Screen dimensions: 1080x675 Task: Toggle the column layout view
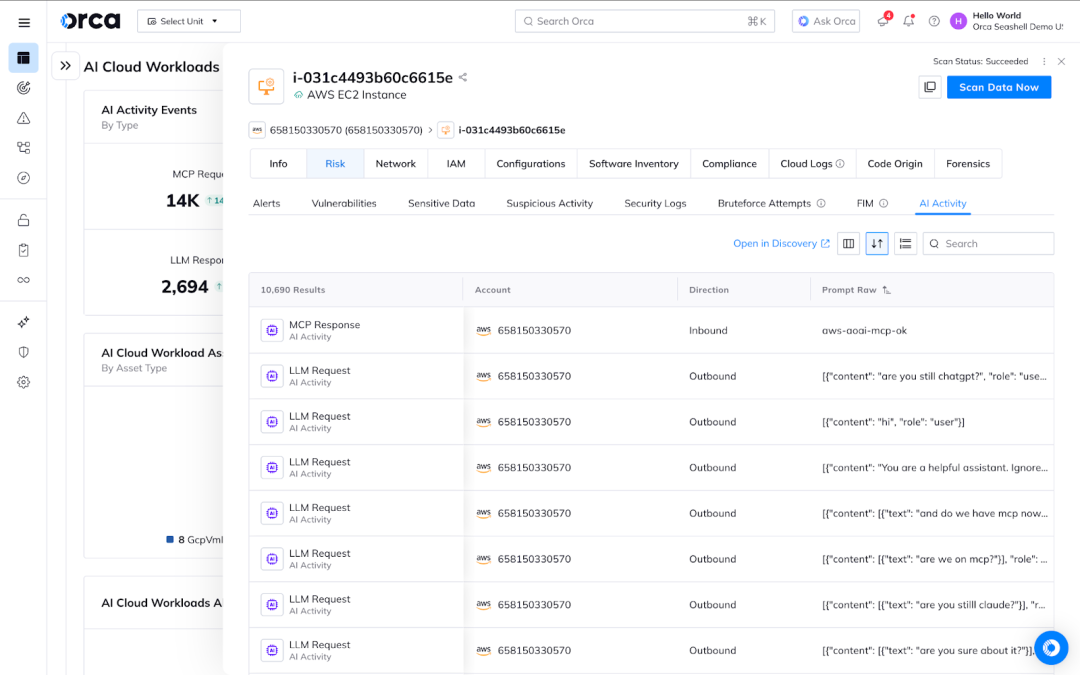click(x=848, y=243)
